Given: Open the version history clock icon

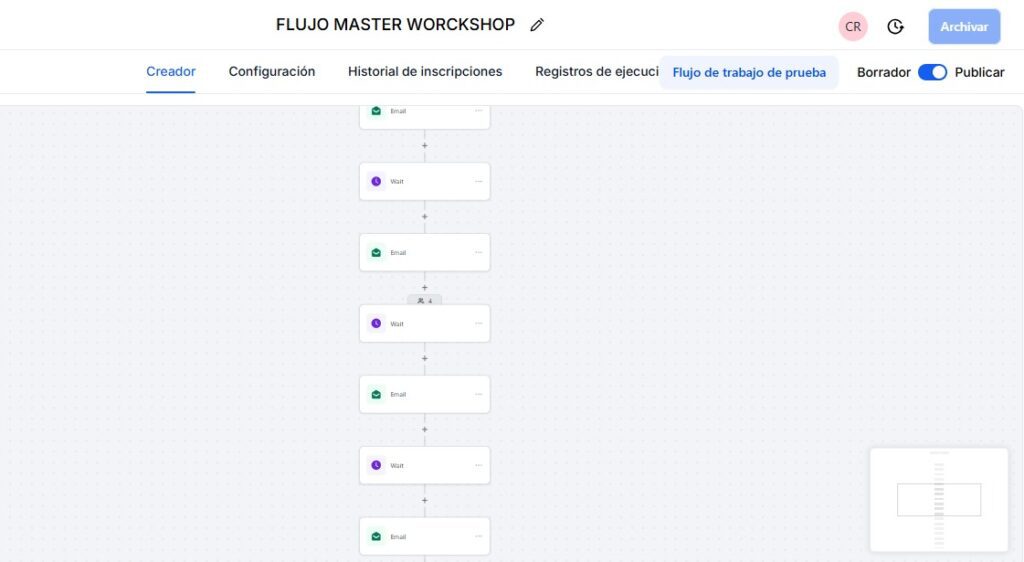Looking at the screenshot, I should pos(896,27).
